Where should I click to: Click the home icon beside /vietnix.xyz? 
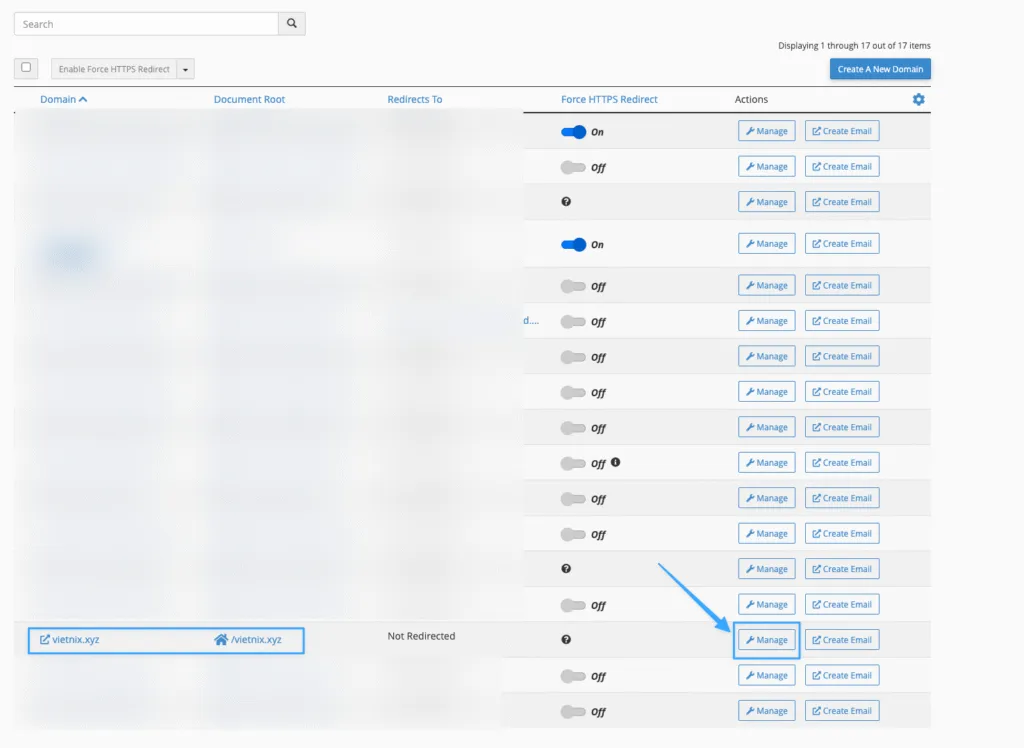[221, 640]
